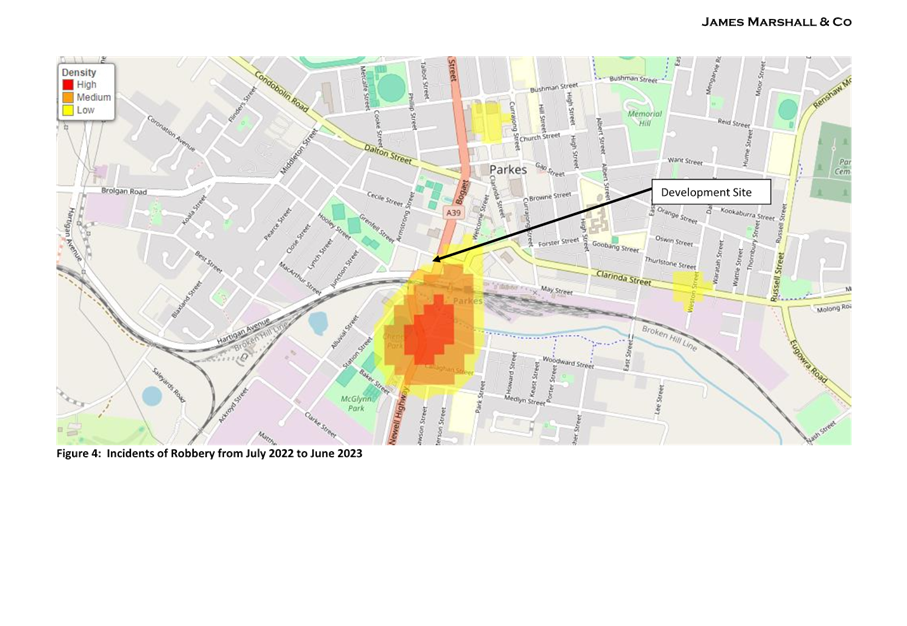Screen dimensions: 907x626
Task: Click the Saleyards Road label
Action: [169, 386]
